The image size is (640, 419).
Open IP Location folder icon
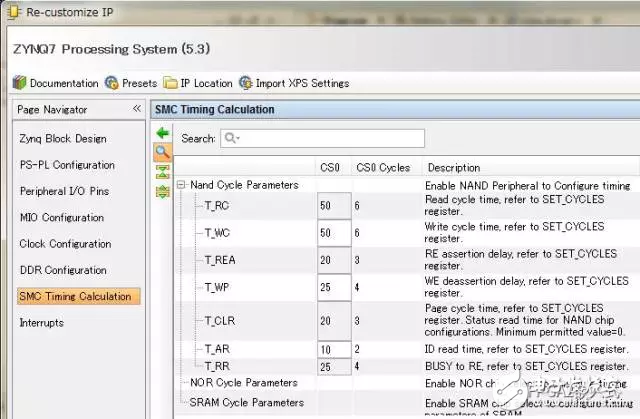[171, 83]
